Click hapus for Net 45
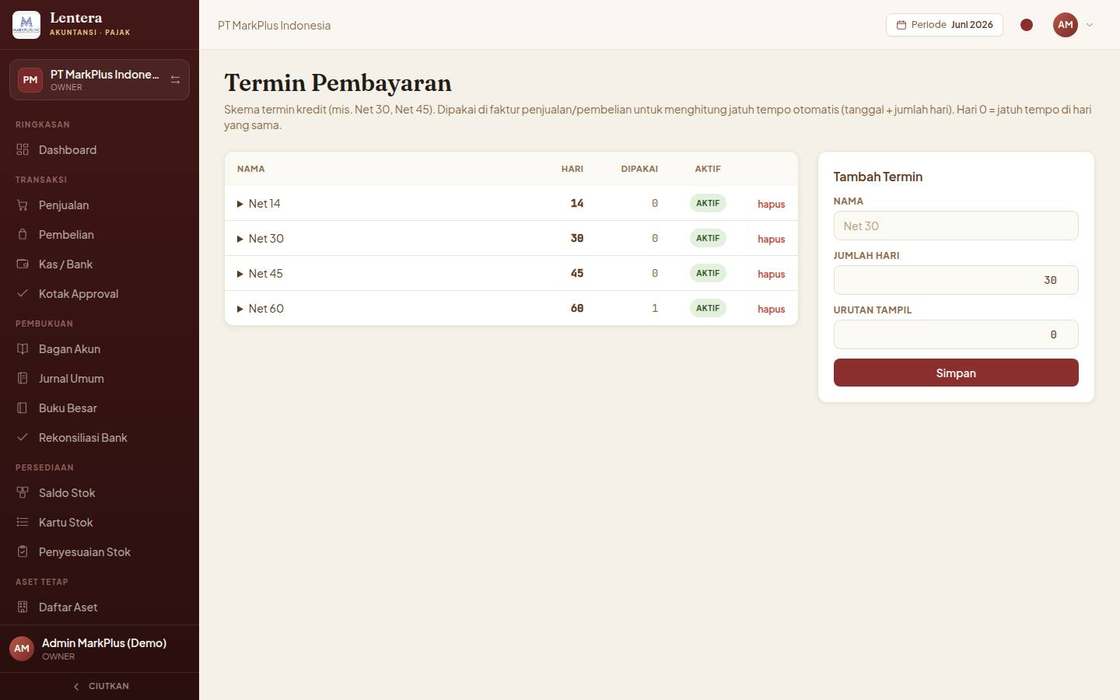The image size is (1120, 700). point(771,274)
